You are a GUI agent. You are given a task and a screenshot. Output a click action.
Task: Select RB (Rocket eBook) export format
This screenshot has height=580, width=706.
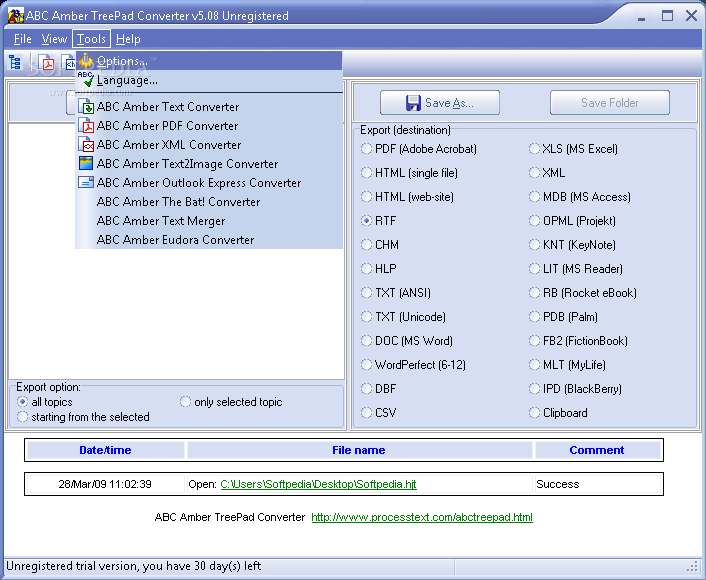(x=583, y=293)
